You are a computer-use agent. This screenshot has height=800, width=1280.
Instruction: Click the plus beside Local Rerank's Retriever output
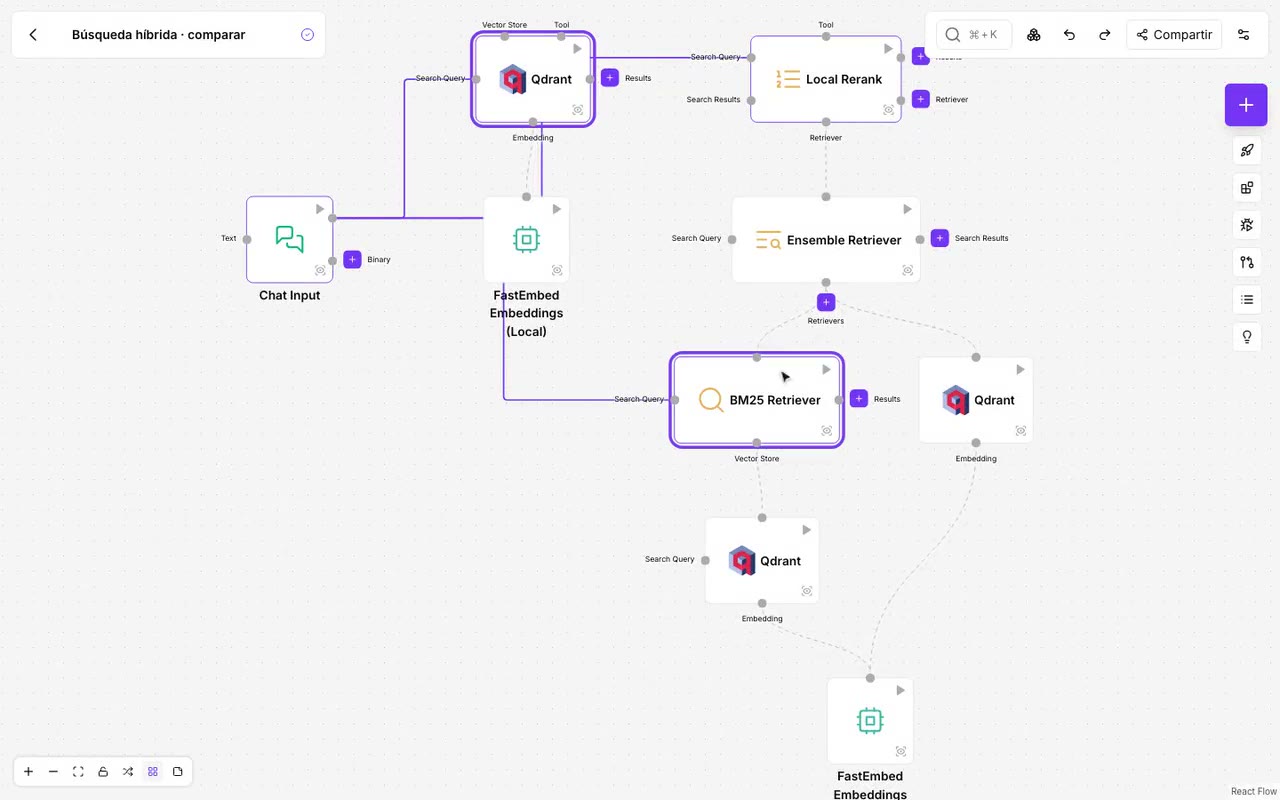pos(921,99)
